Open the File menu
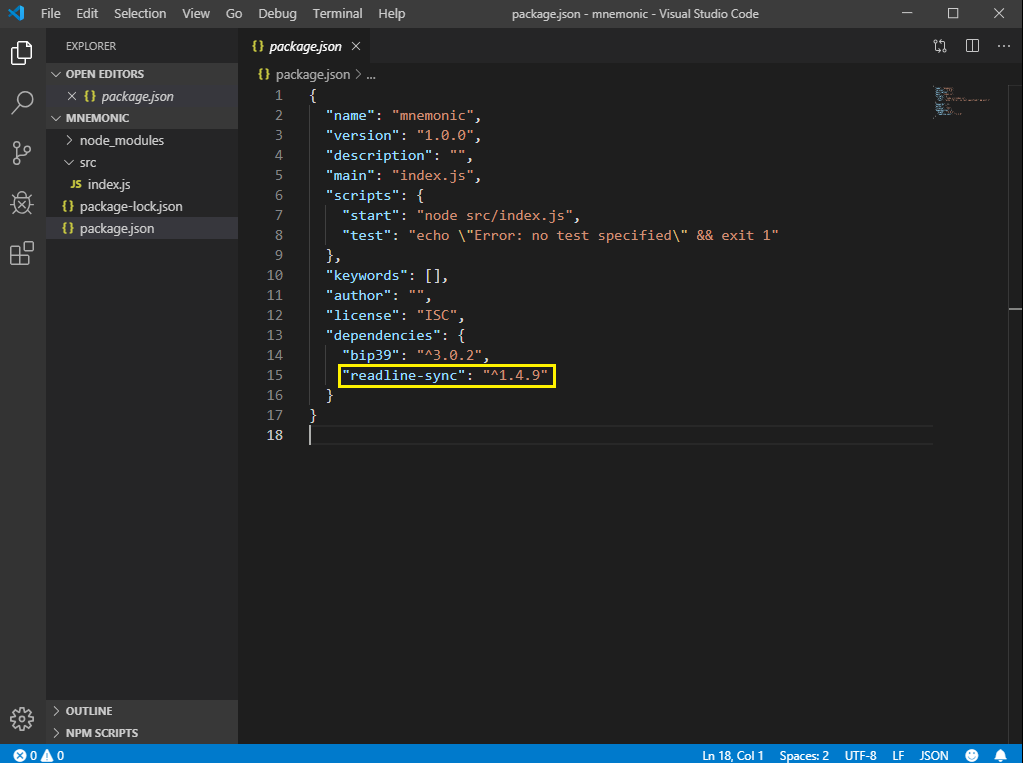The image size is (1023, 763). (50, 13)
